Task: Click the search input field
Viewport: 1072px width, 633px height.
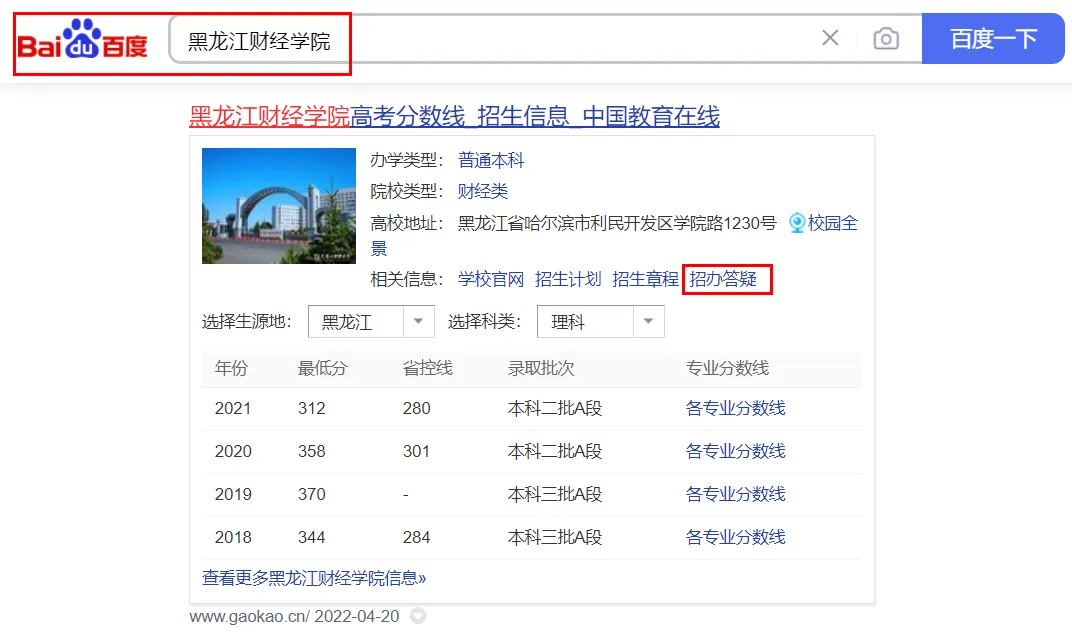Action: pos(500,40)
